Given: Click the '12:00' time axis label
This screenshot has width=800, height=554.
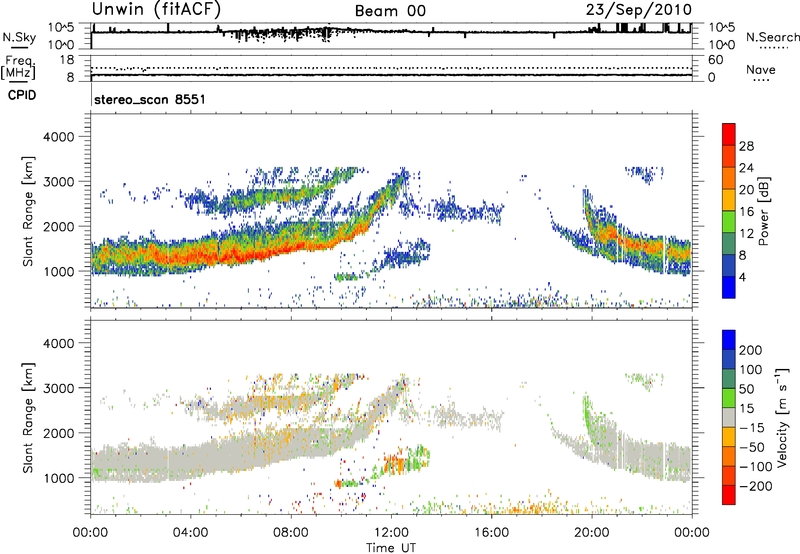Looking at the screenshot, I should (391, 533).
